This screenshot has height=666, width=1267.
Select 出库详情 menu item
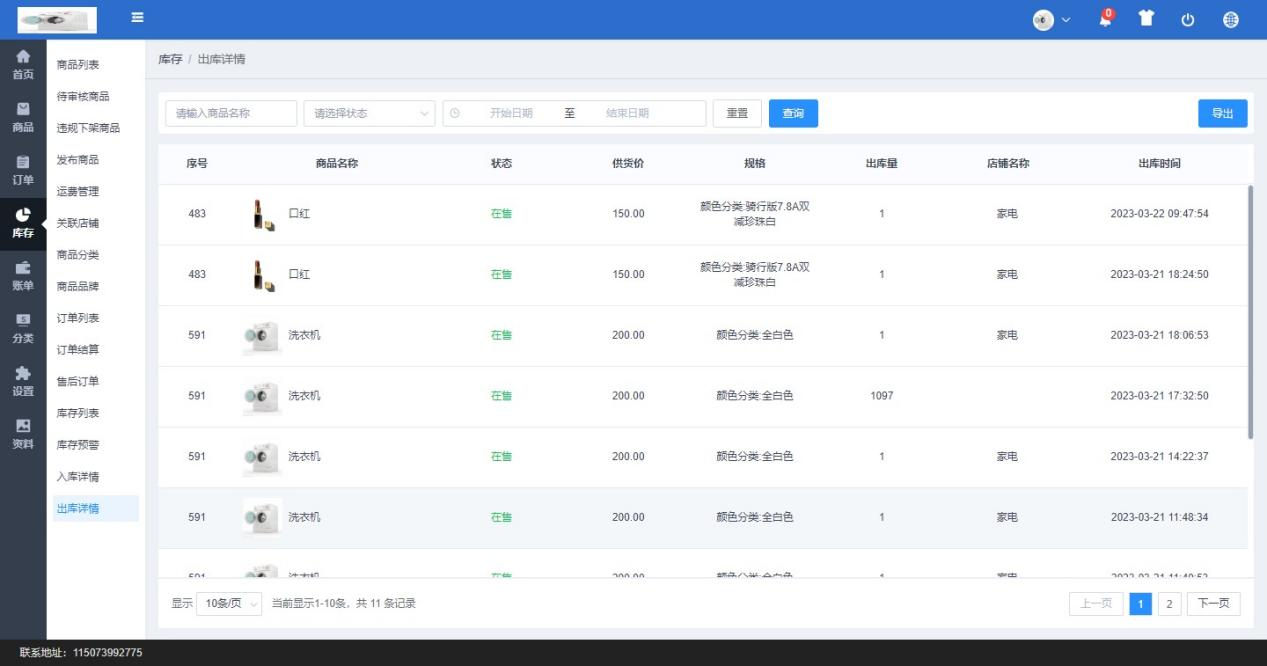click(x=96, y=508)
